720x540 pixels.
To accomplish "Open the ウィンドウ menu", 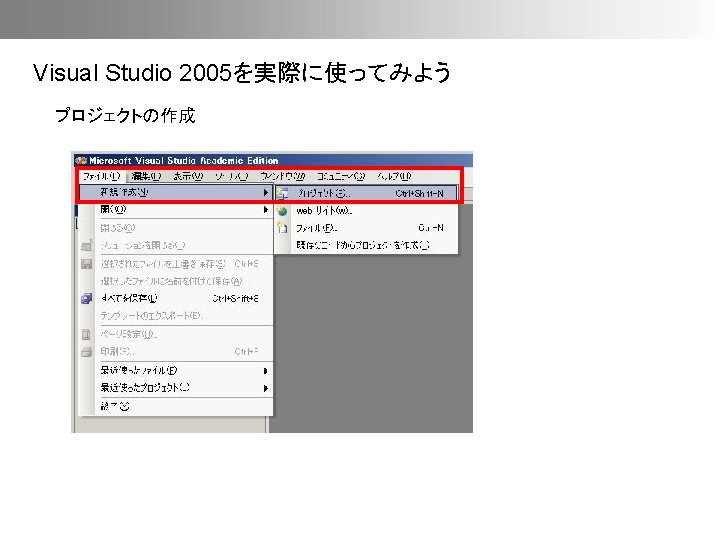I will pyautogui.click(x=283, y=176).
